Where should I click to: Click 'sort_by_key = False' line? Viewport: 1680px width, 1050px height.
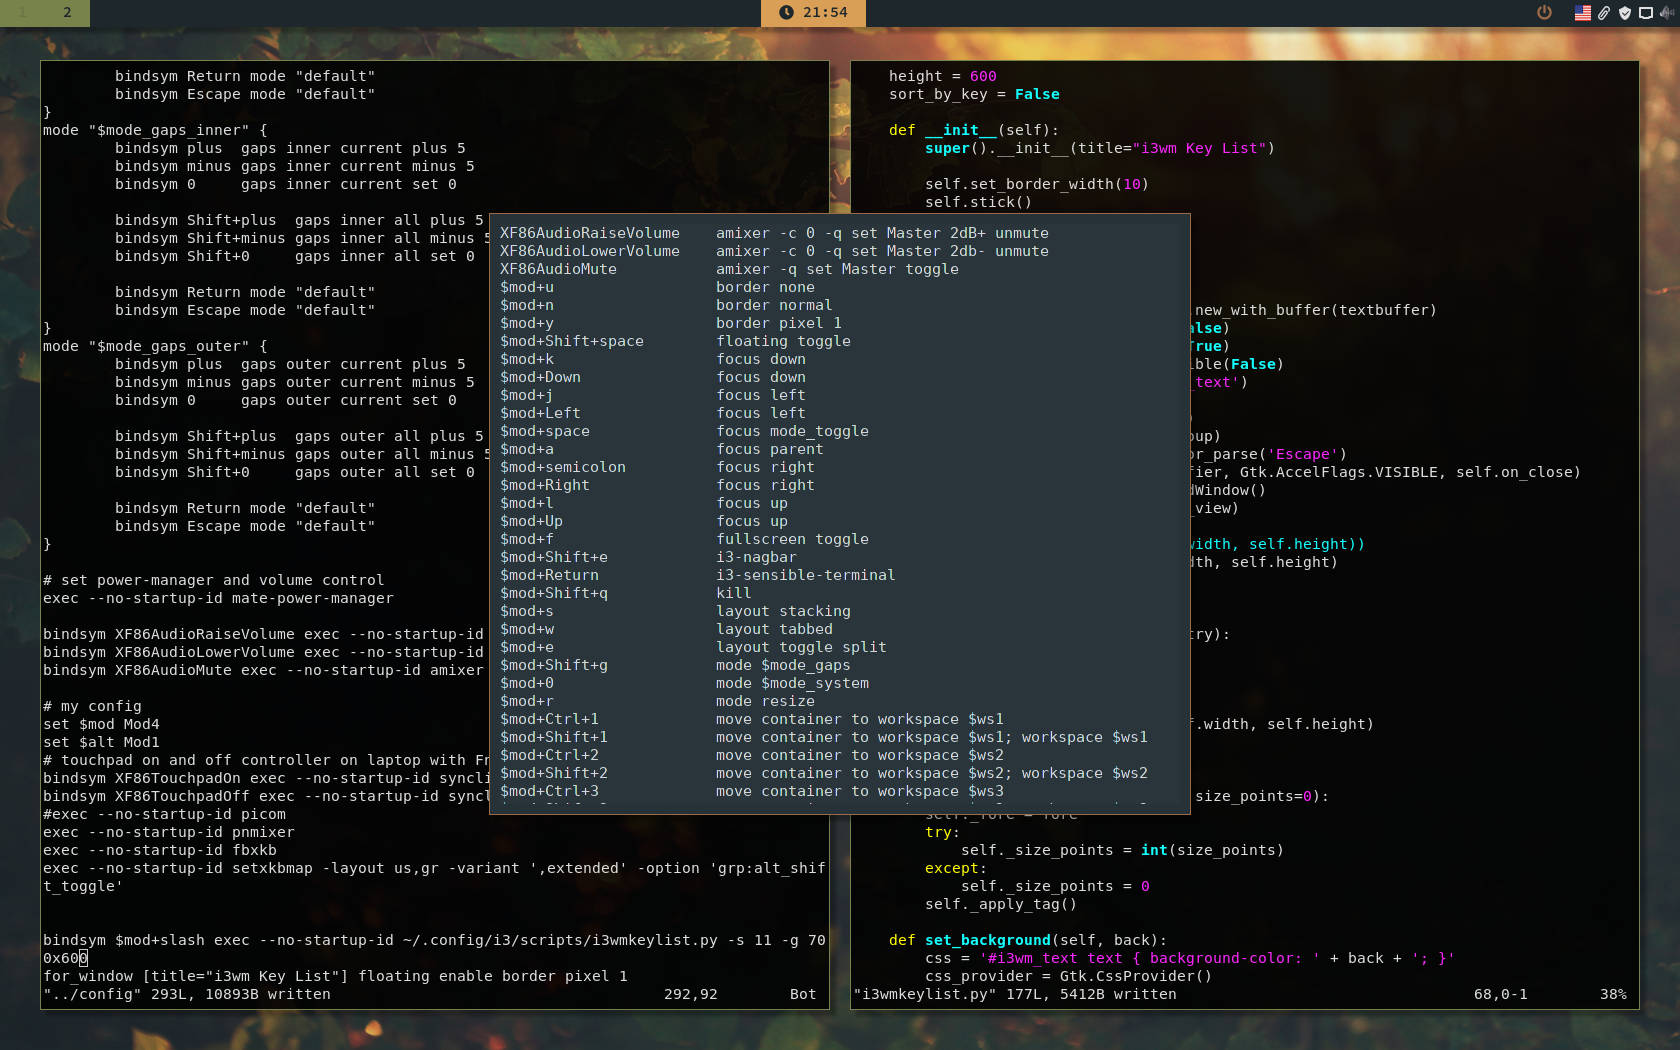point(974,94)
